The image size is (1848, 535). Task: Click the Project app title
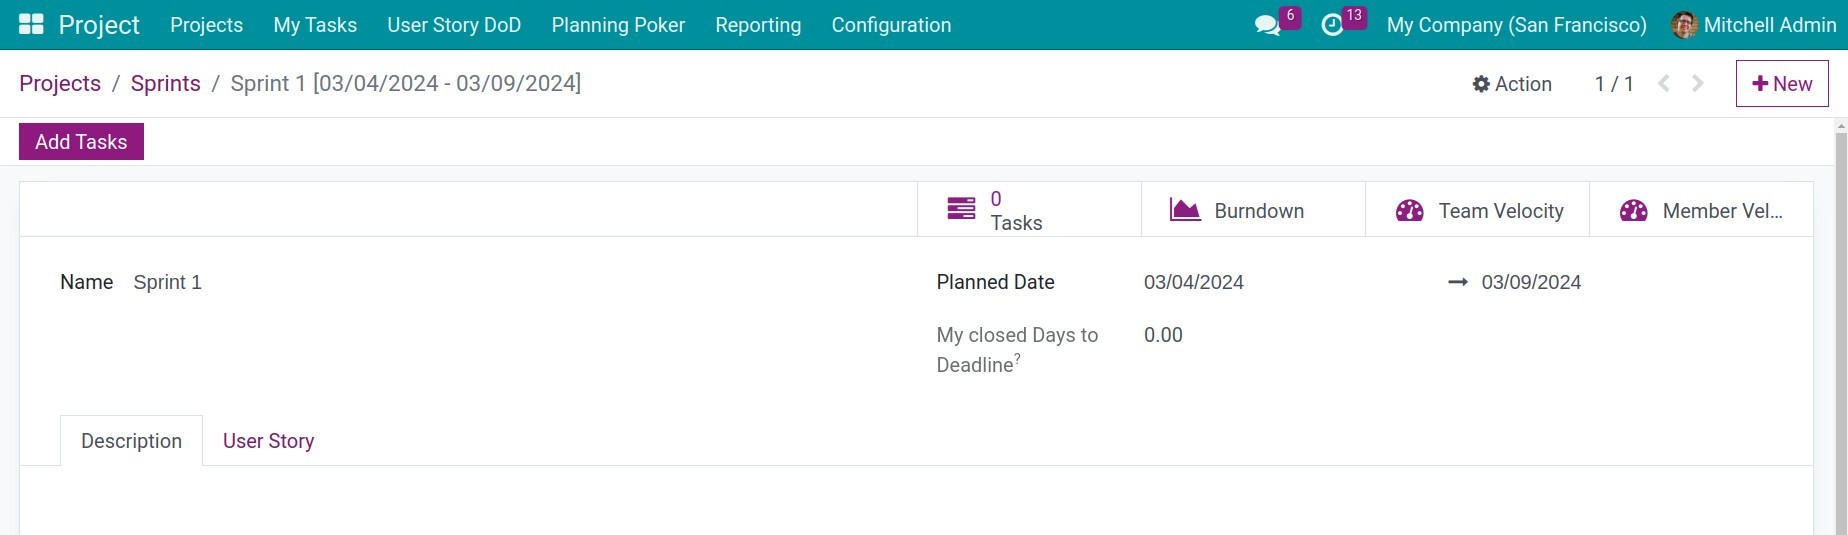point(99,25)
